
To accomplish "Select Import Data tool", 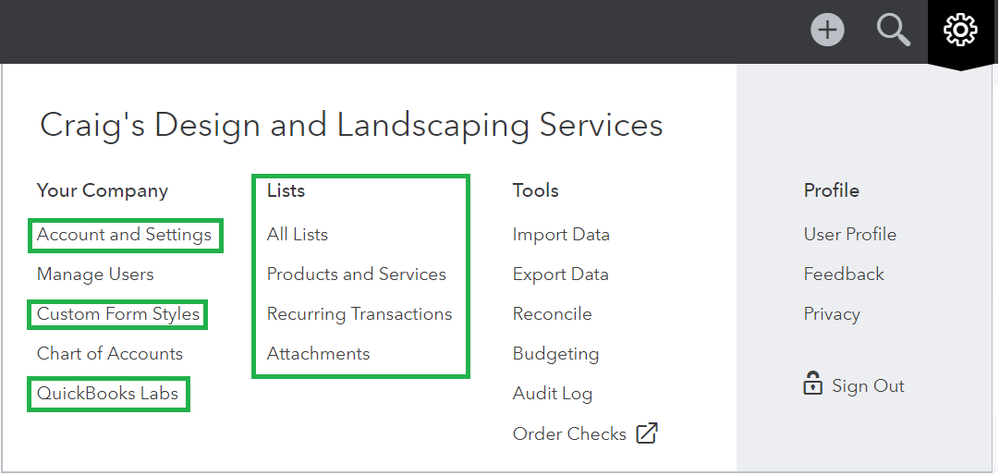I will coord(561,235).
